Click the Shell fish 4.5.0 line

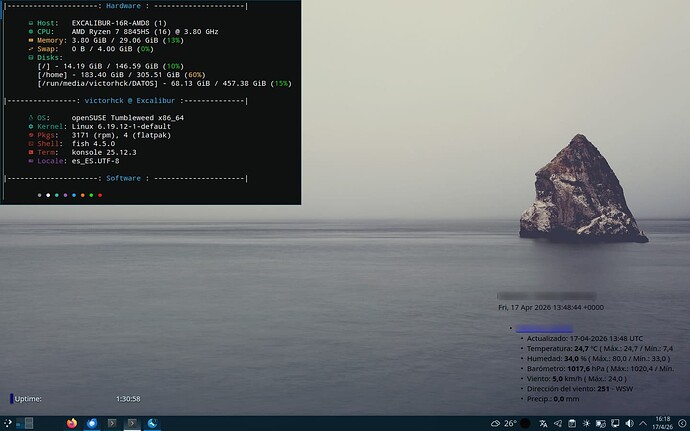pyautogui.click(x=72, y=144)
